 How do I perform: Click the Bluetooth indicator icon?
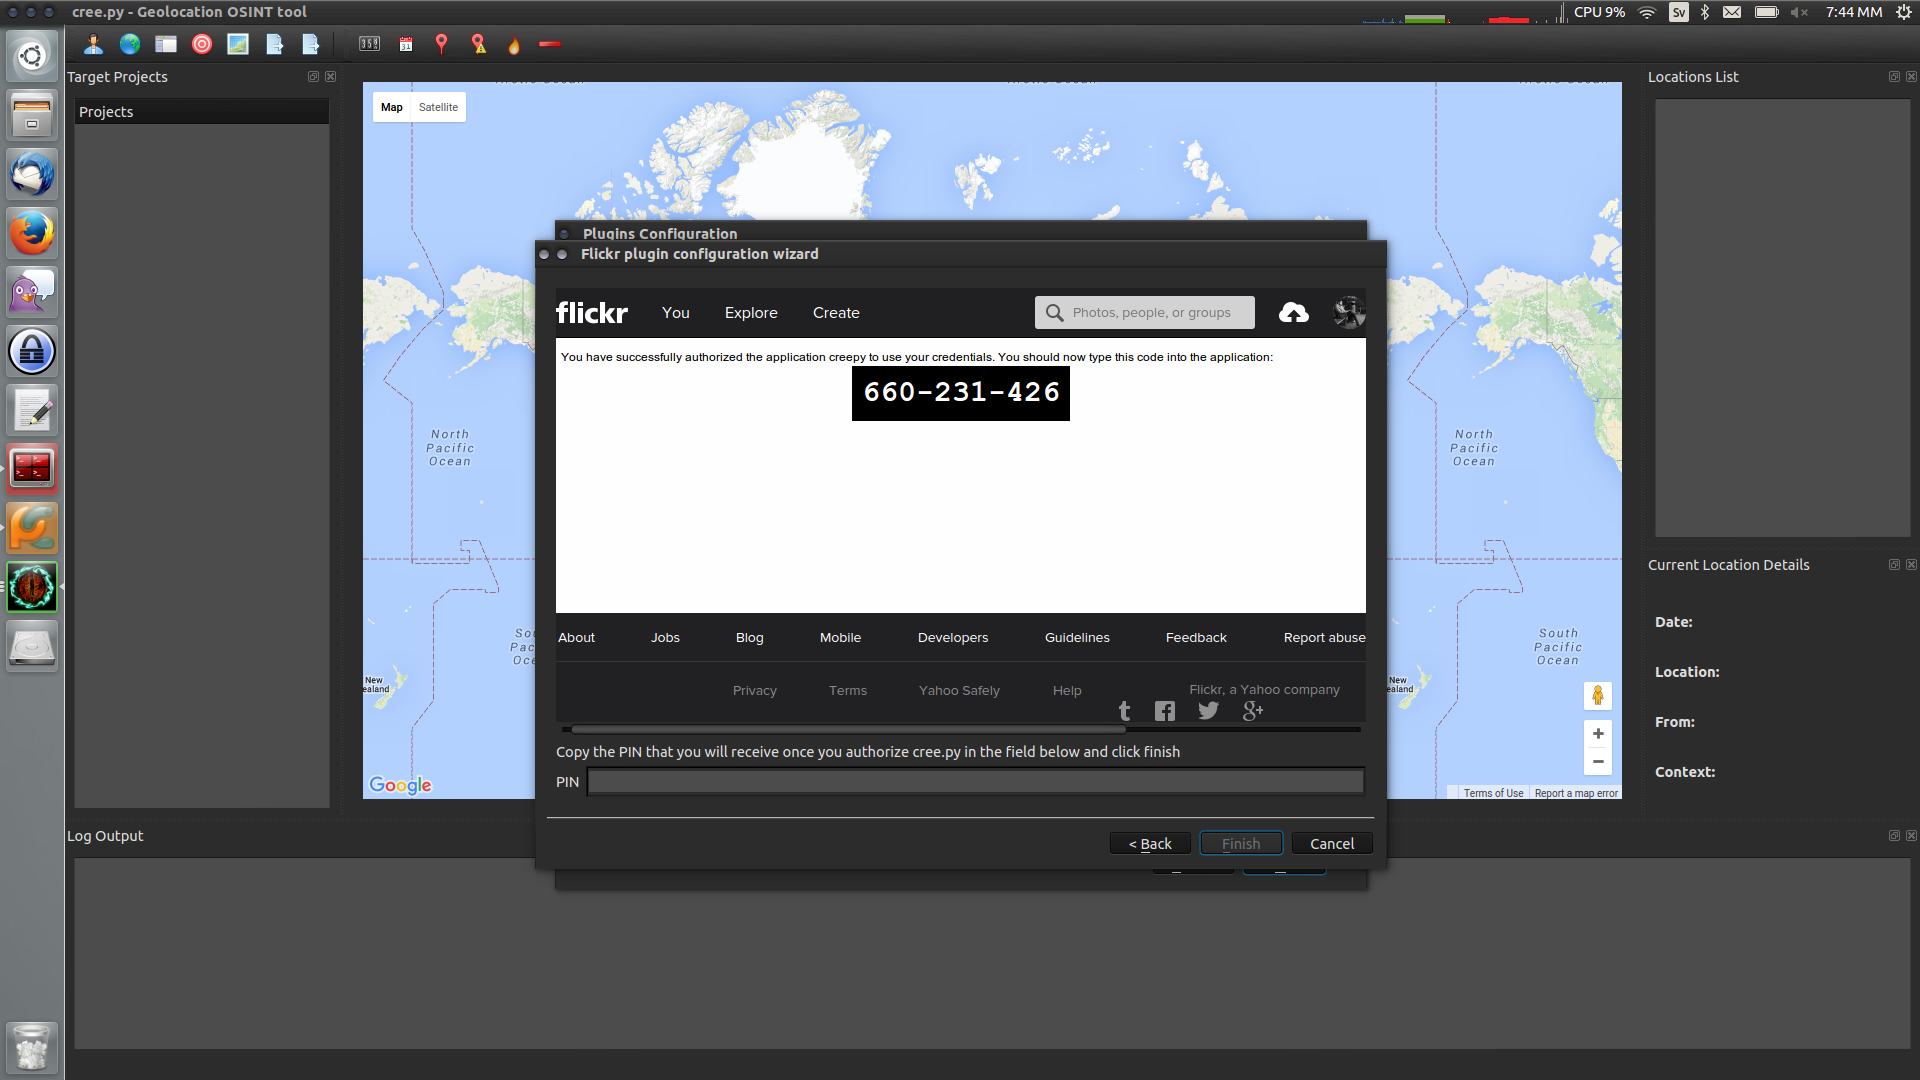1705,12
